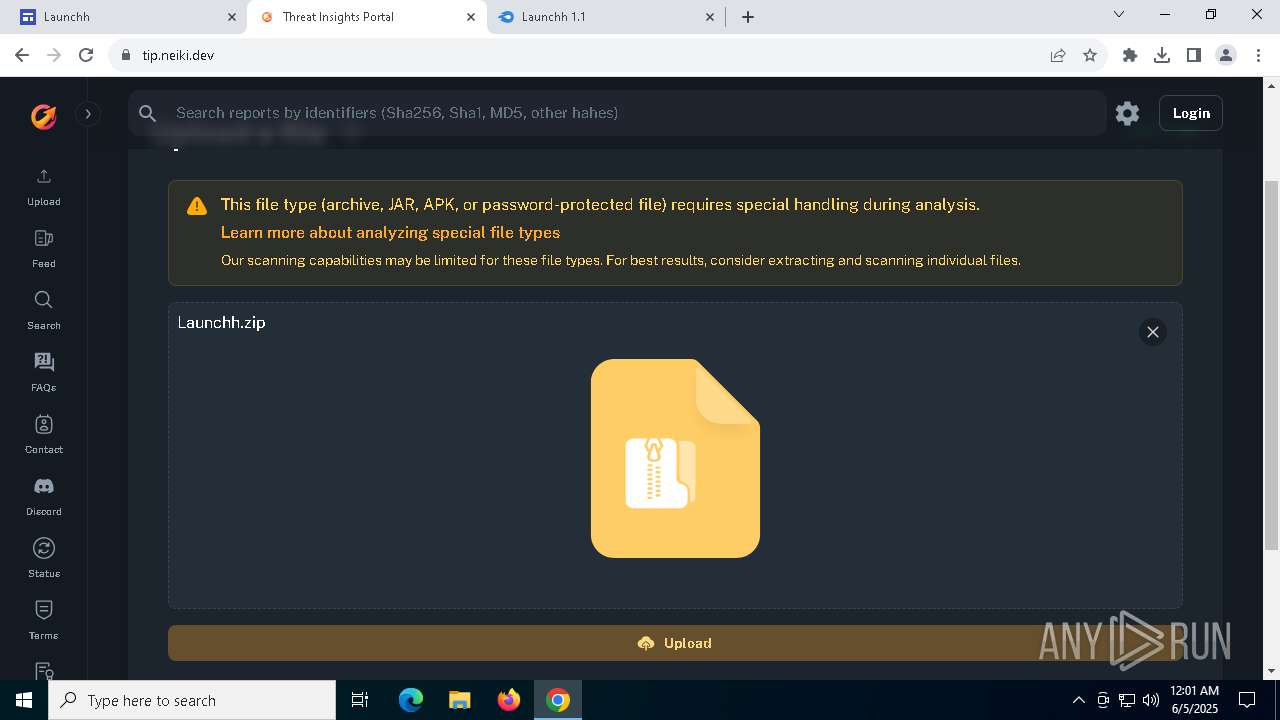Bookmark this page with the star

pos(1090,55)
